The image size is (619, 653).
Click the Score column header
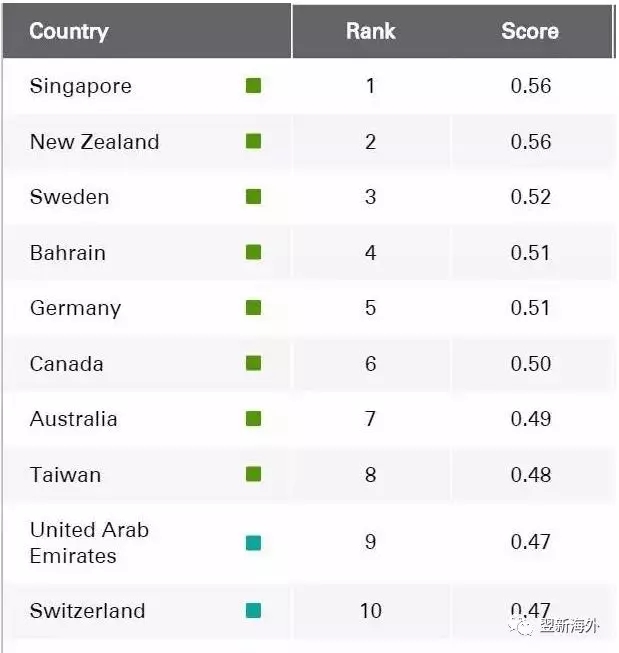coord(530,31)
